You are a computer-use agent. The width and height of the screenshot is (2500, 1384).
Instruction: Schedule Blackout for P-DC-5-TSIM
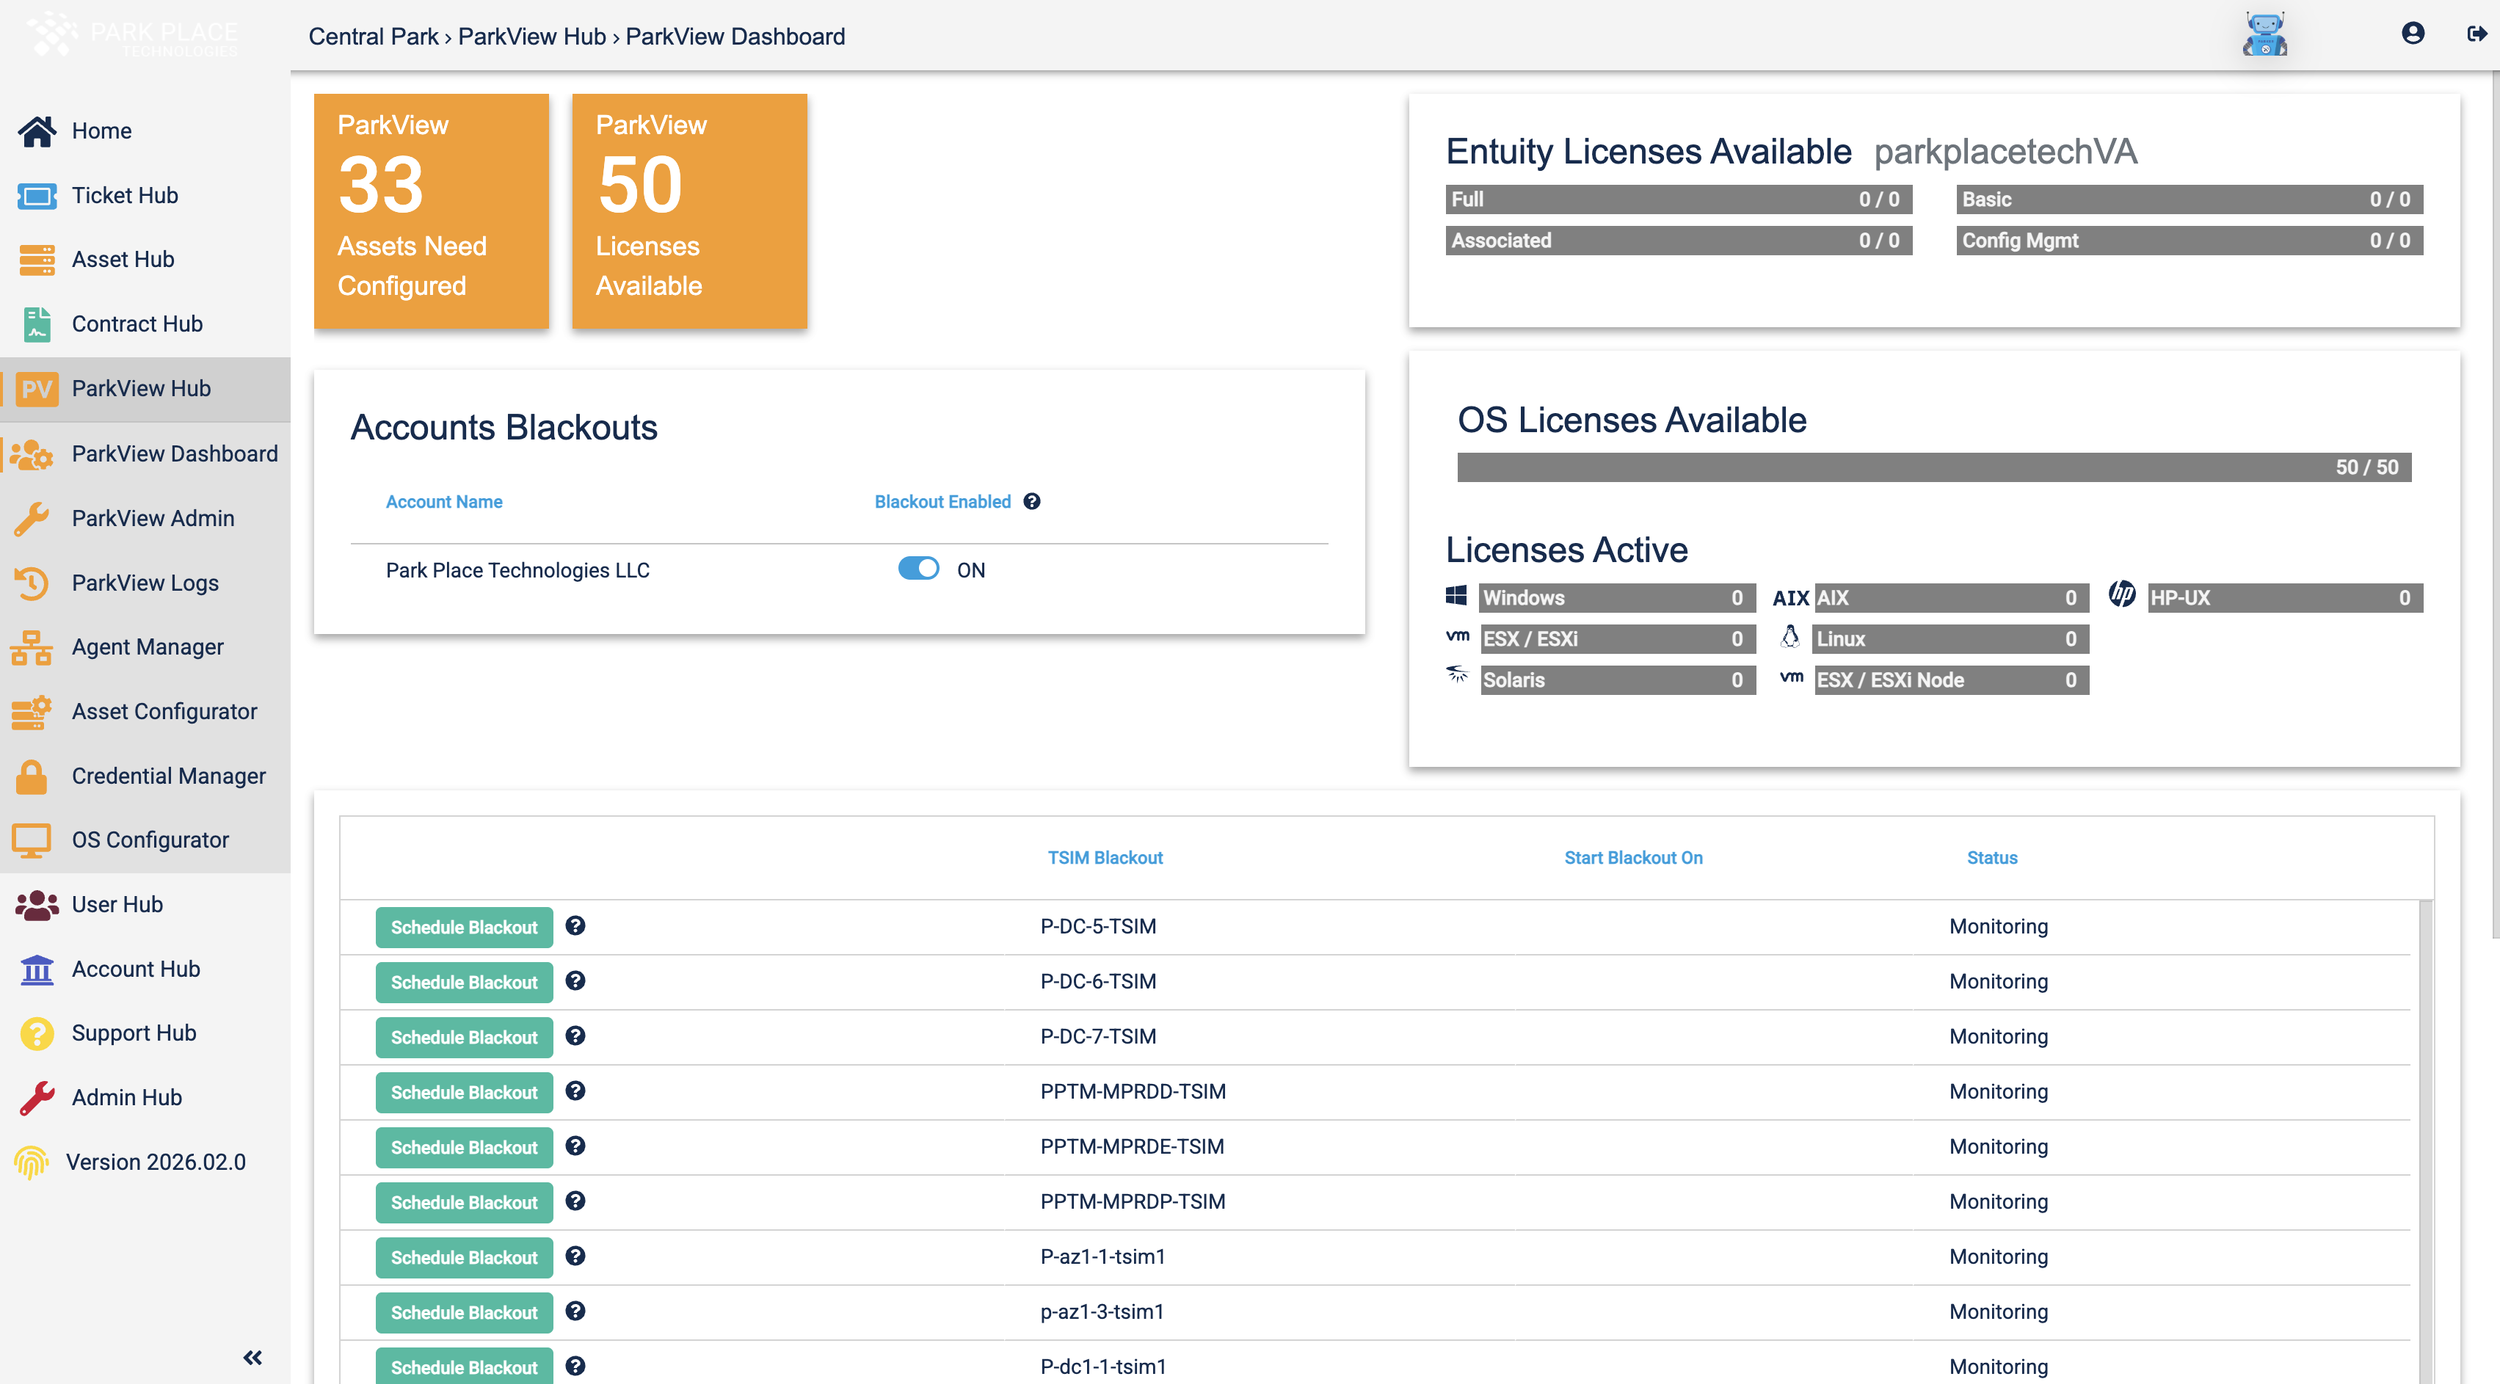pyautogui.click(x=464, y=927)
